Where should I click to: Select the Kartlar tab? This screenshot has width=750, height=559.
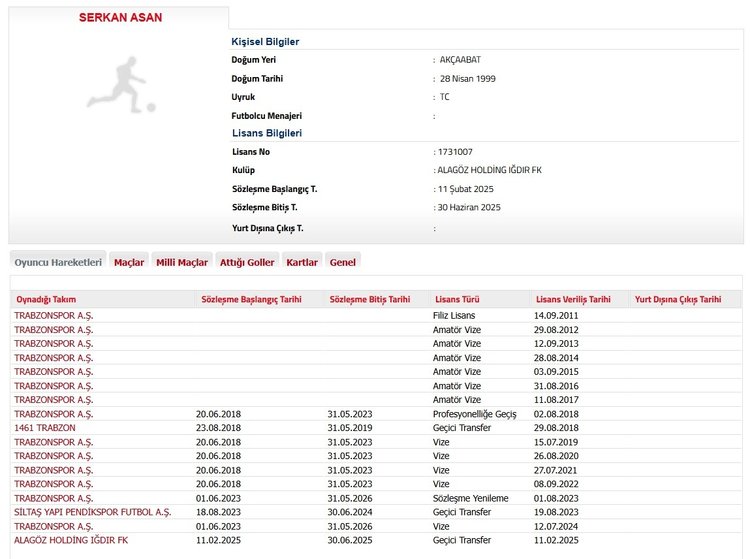[x=302, y=262]
